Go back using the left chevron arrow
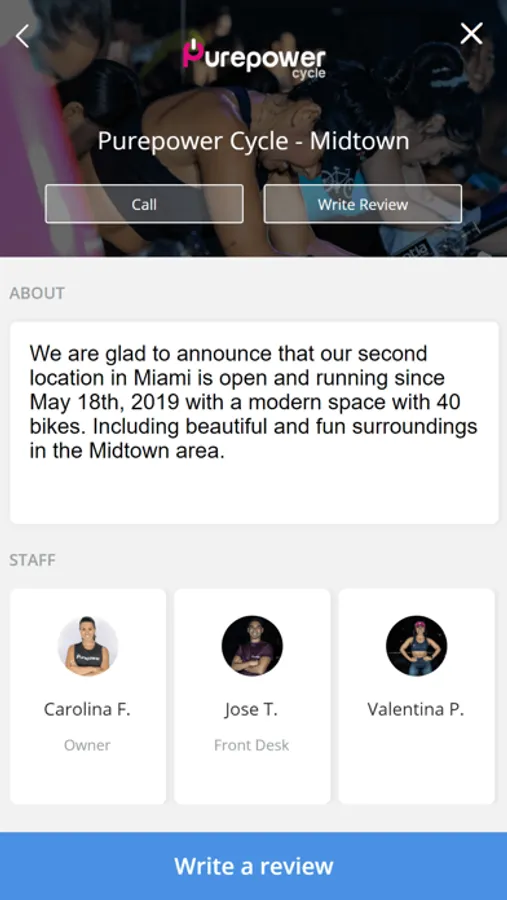The image size is (507, 900). (22, 36)
